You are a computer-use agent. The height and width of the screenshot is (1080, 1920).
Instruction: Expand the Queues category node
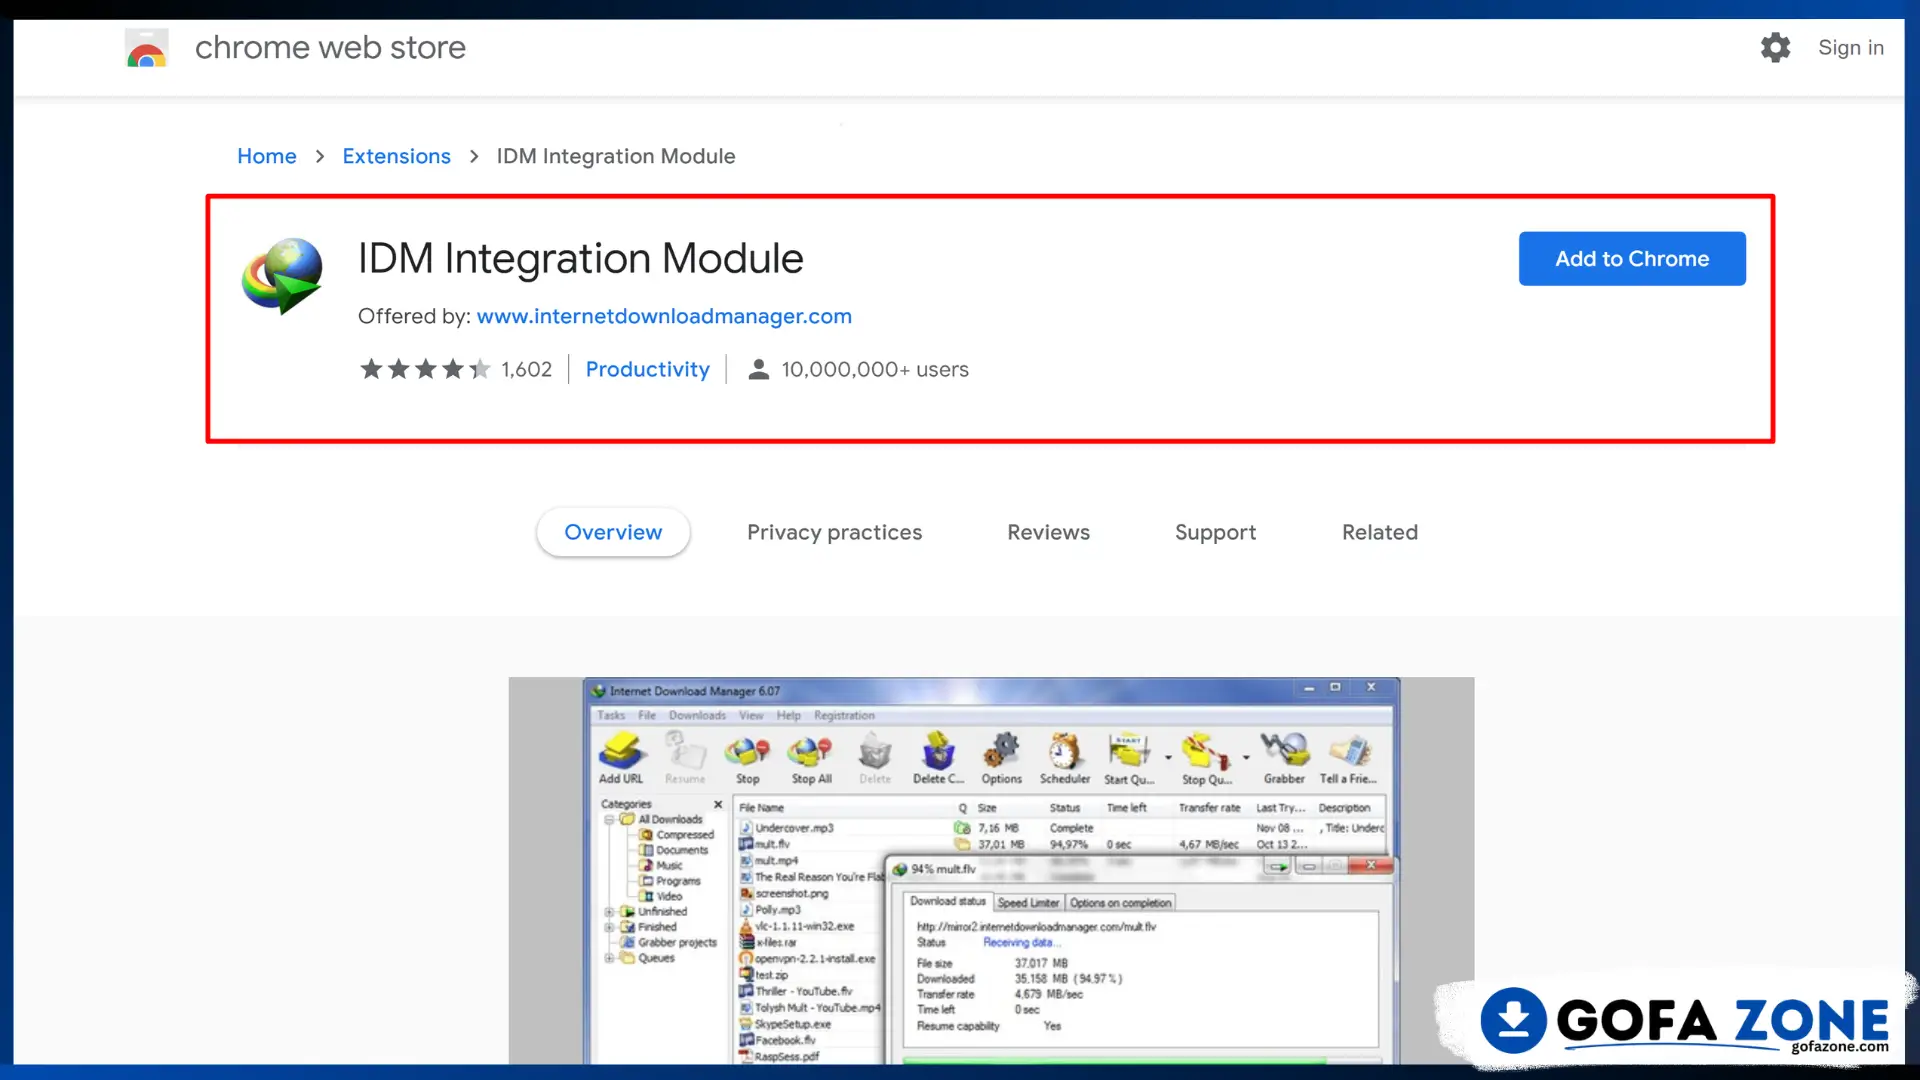point(609,958)
